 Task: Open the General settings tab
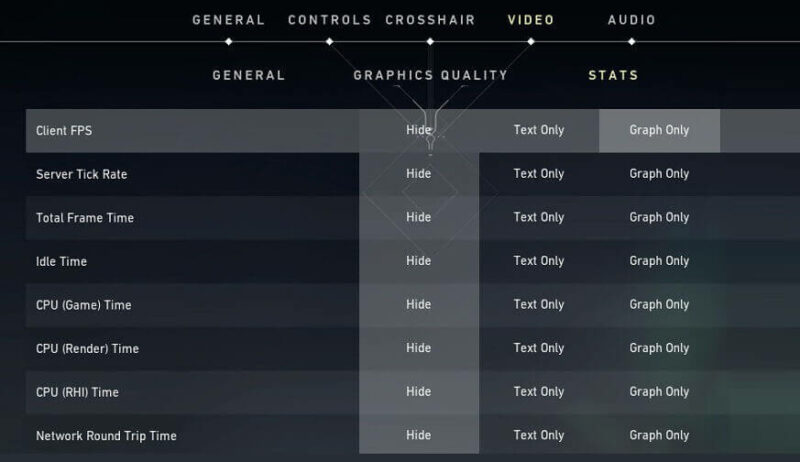(x=229, y=20)
